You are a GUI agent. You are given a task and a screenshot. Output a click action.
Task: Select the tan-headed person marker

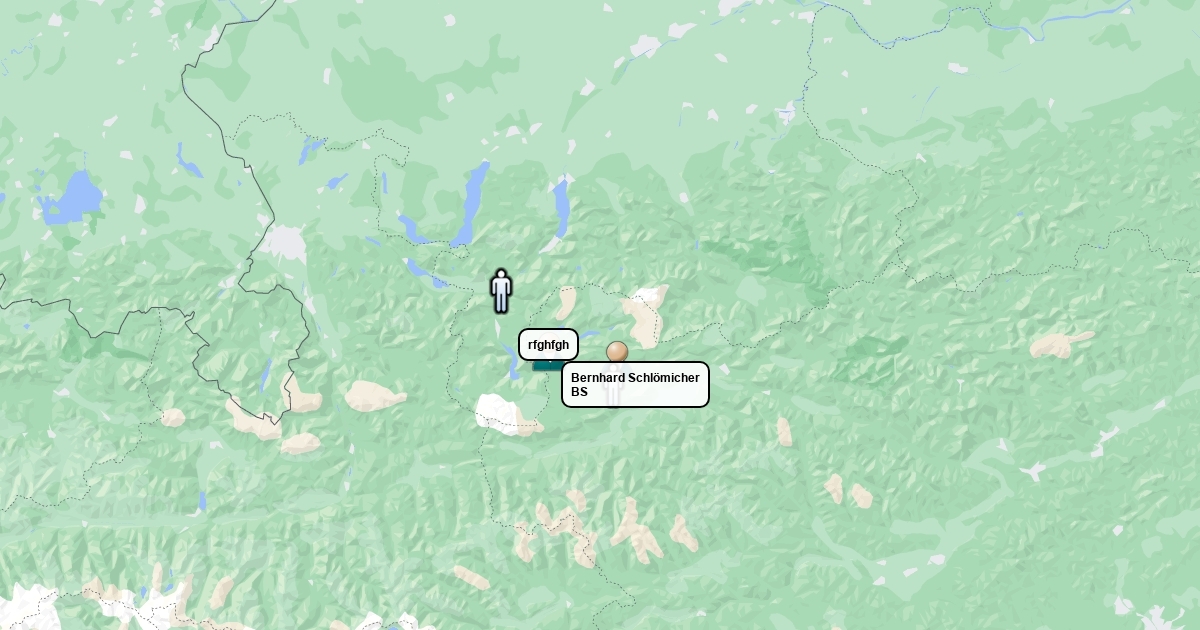tap(617, 352)
